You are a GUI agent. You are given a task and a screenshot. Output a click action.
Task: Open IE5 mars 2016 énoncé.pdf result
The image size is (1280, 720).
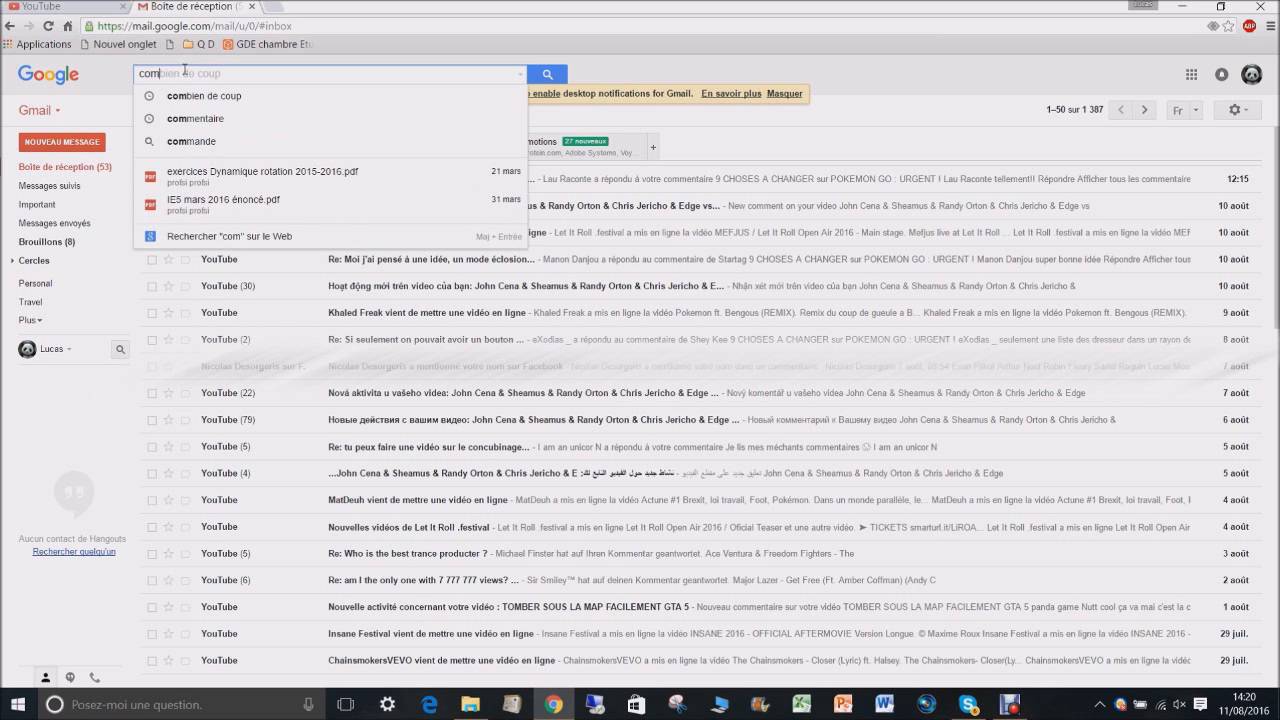pos(330,204)
